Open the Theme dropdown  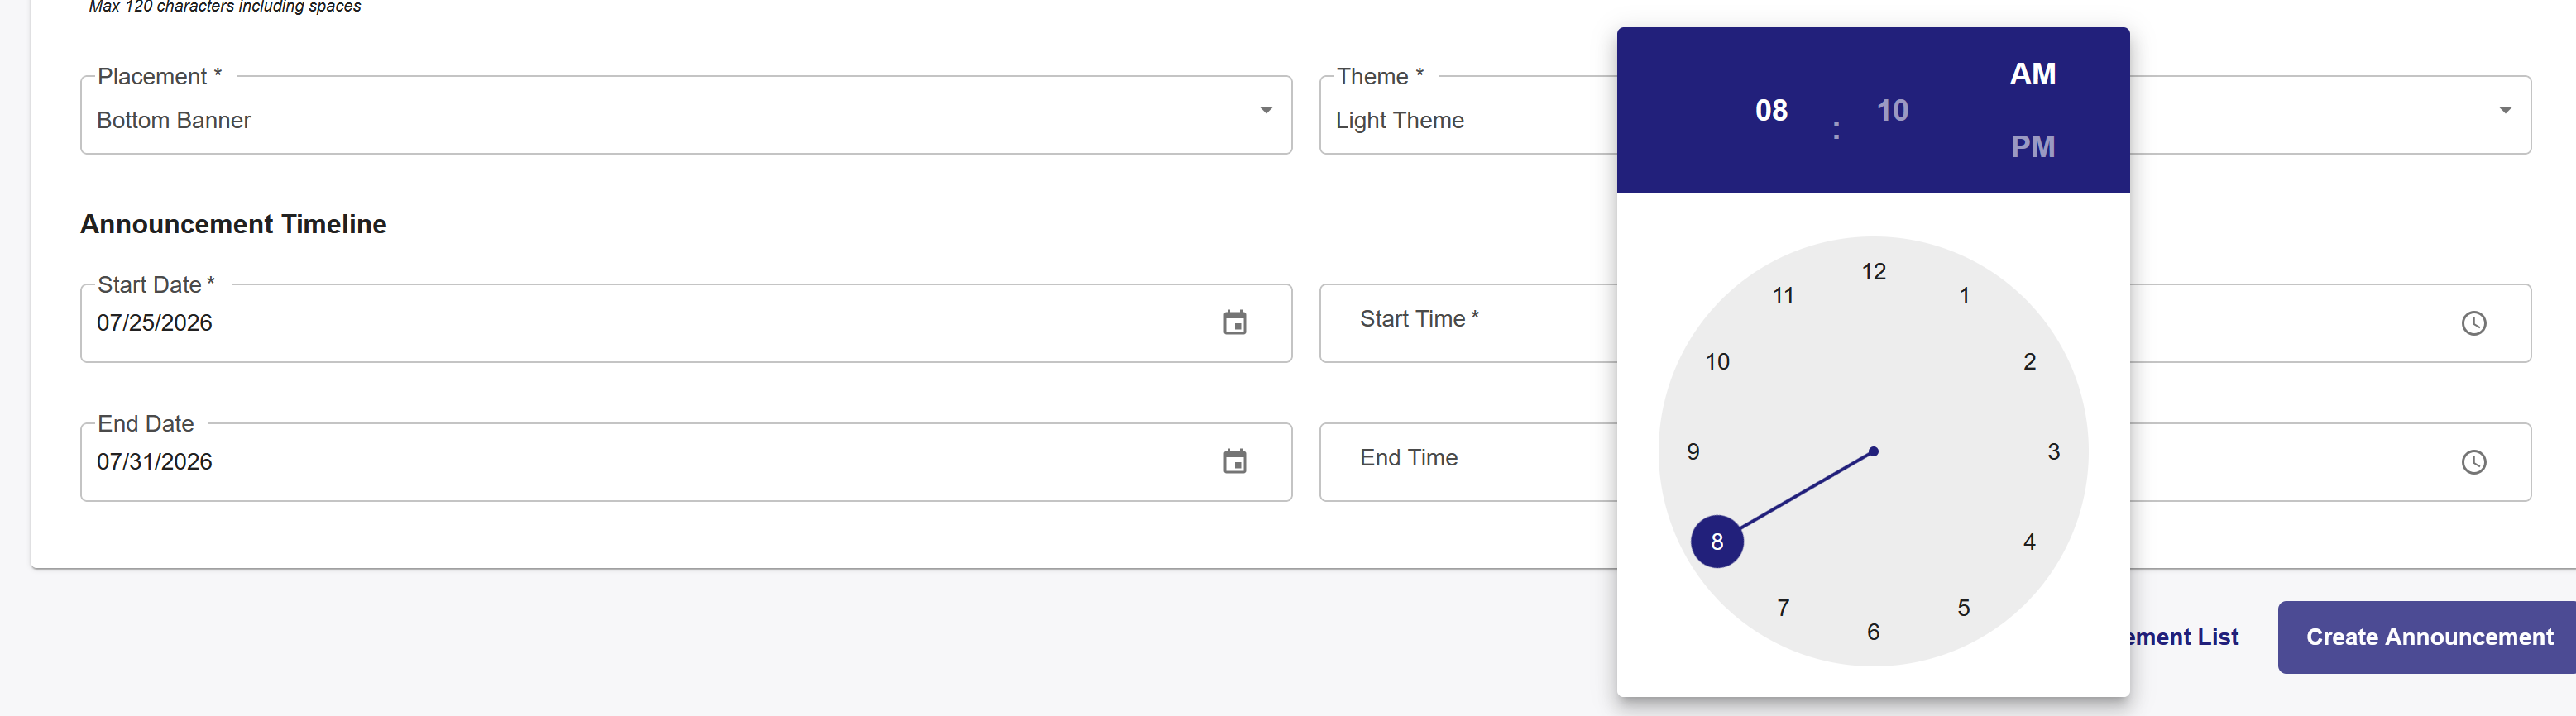1468,115
